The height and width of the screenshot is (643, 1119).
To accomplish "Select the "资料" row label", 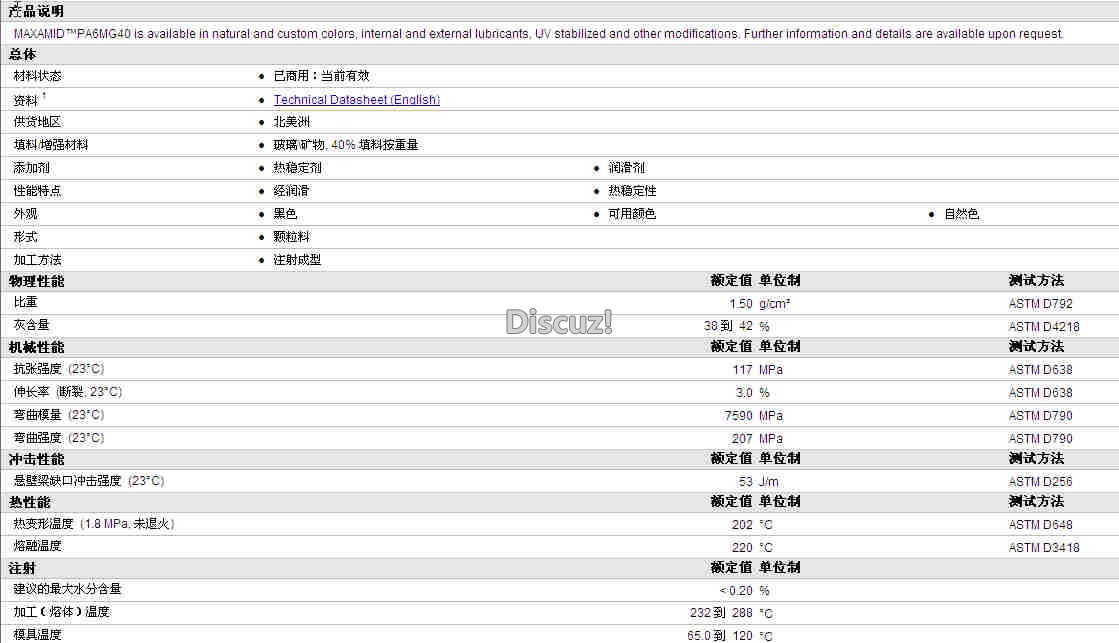I will tap(25, 101).
